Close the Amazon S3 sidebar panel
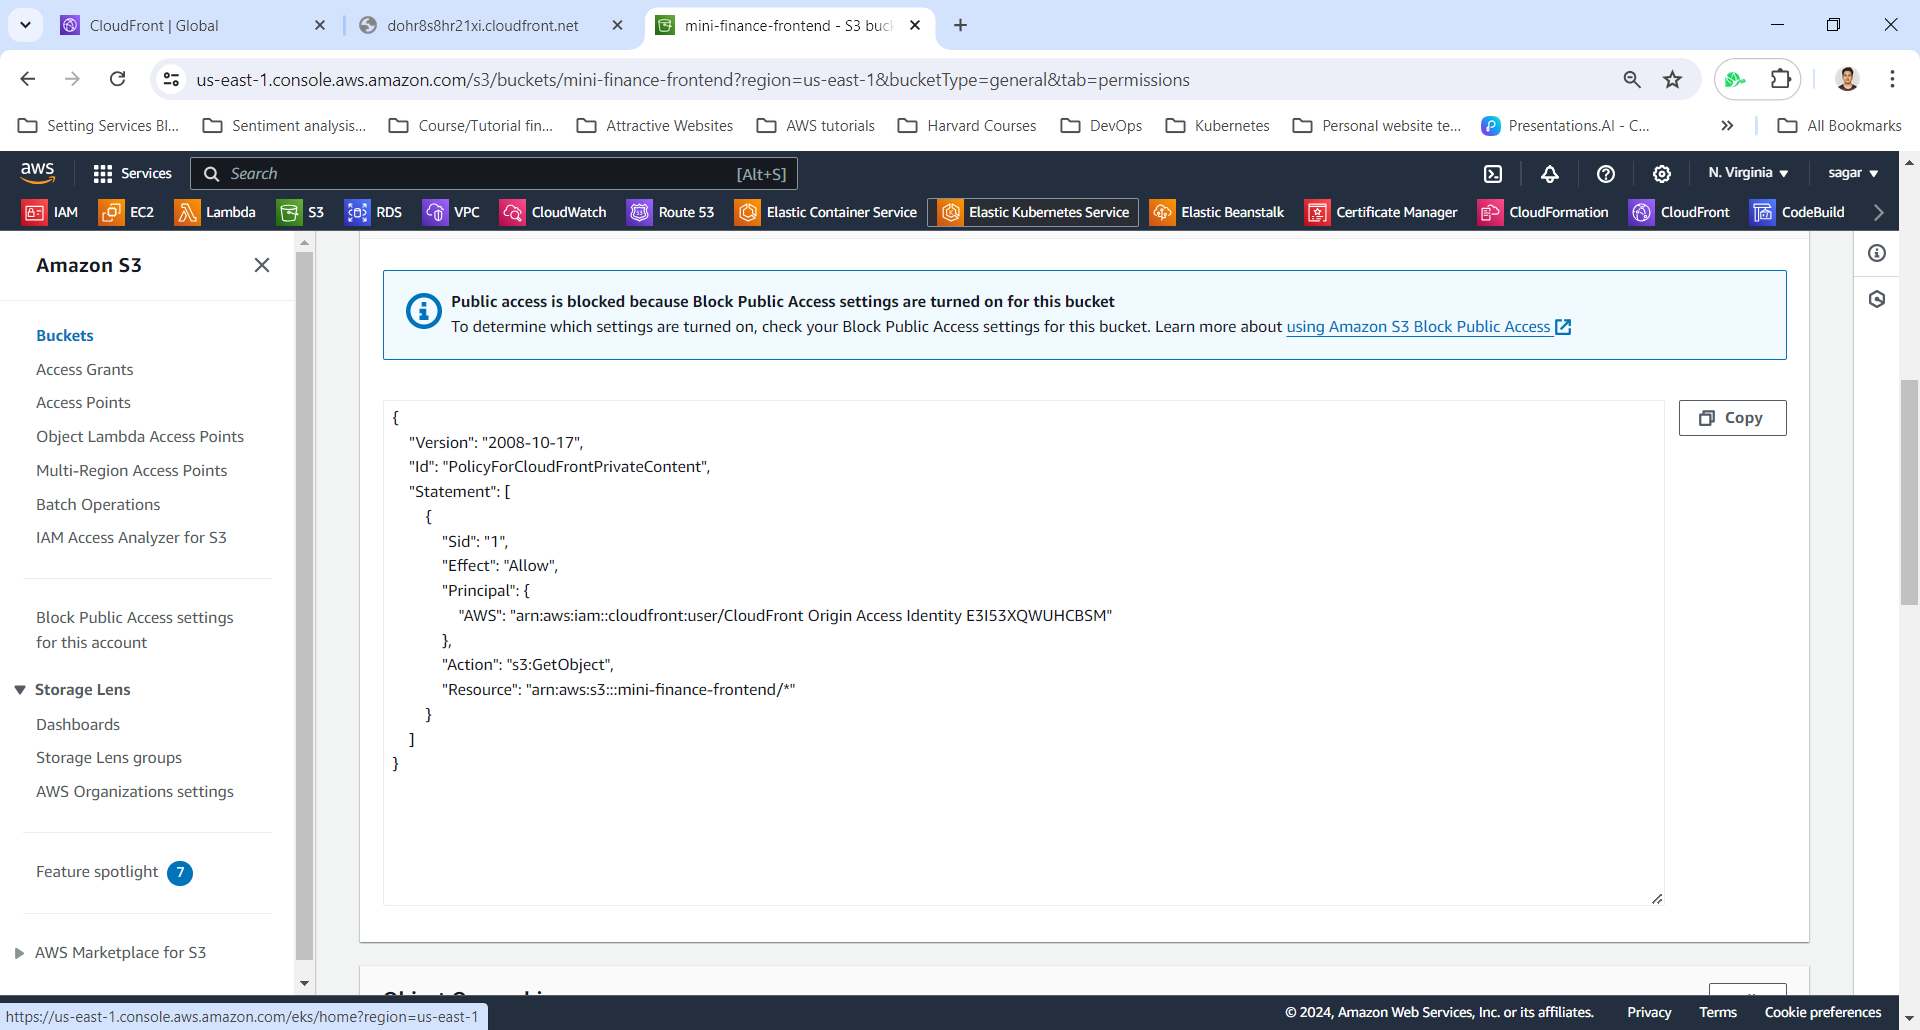Image resolution: width=1920 pixels, height=1030 pixels. [x=262, y=265]
